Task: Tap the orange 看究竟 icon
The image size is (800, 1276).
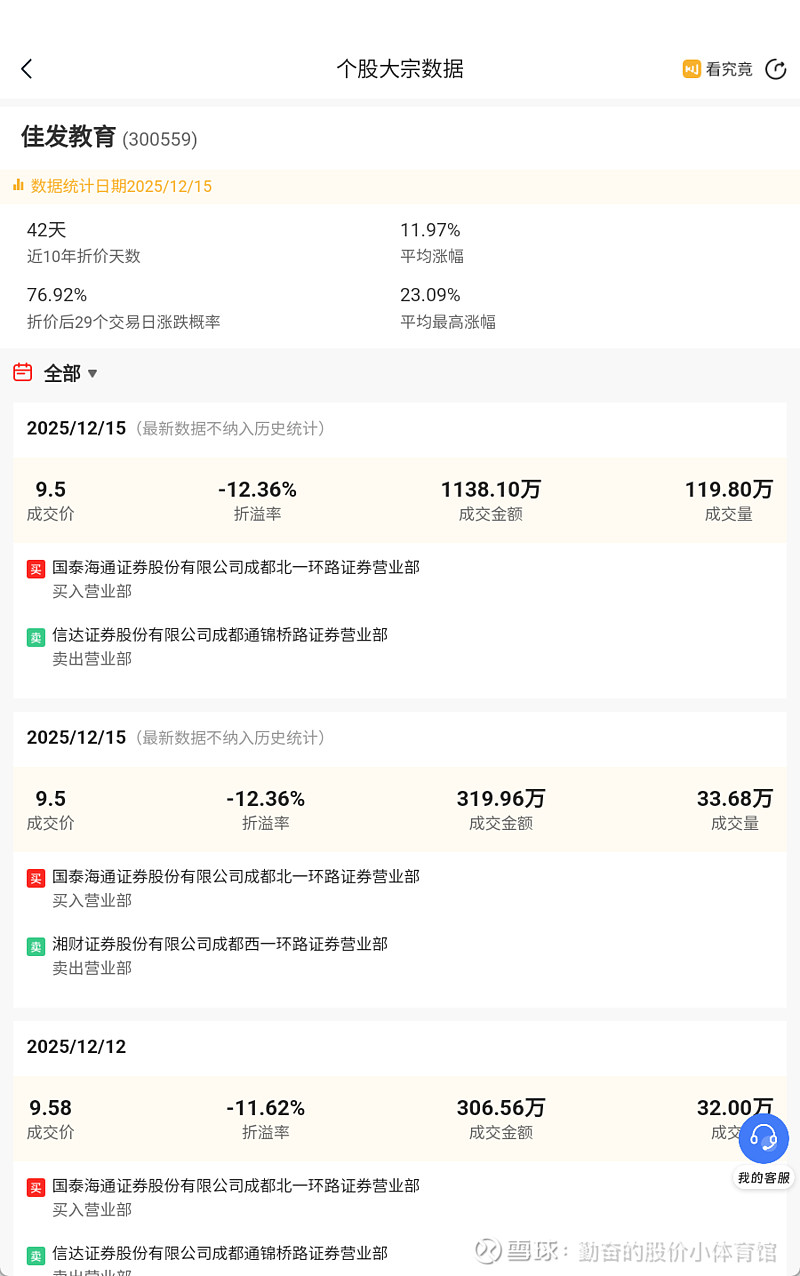Action: tap(691, 69)
